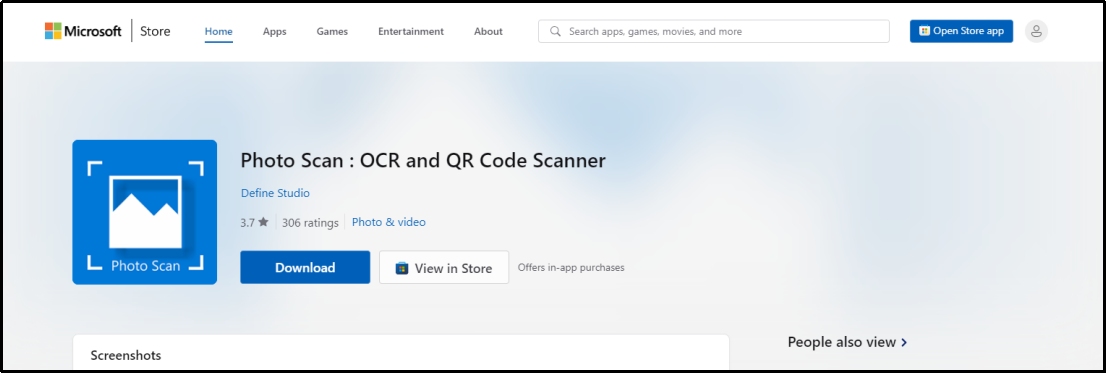
Task: Click the Microsoft logo
Action: tap(83, 31)
